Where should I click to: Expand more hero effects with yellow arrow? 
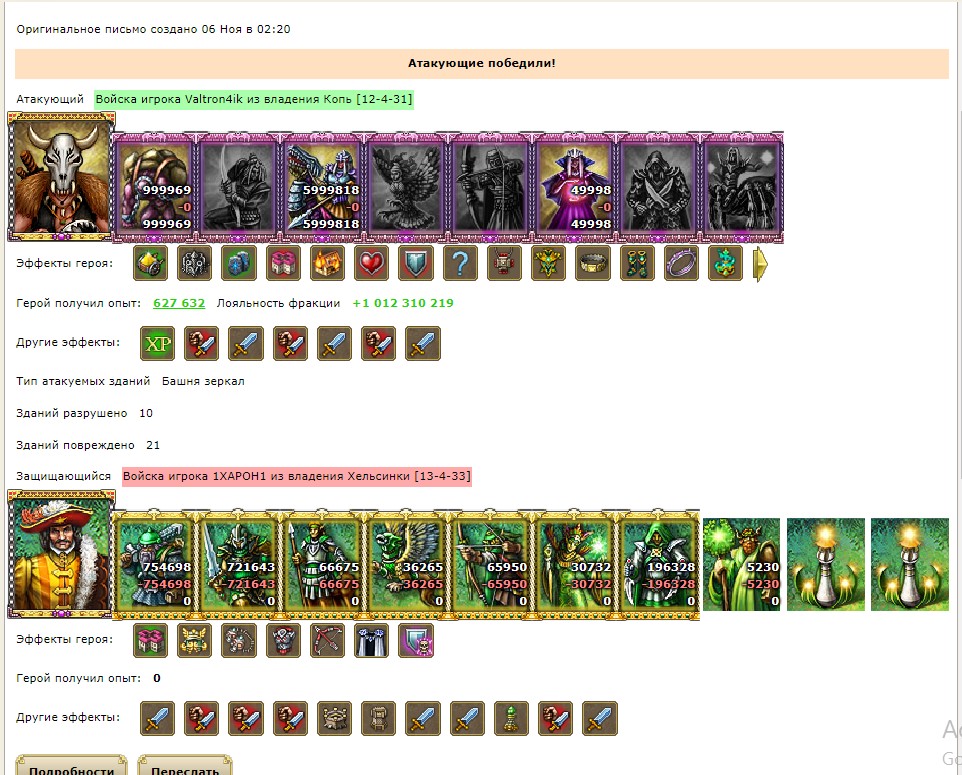coord(760,264)
